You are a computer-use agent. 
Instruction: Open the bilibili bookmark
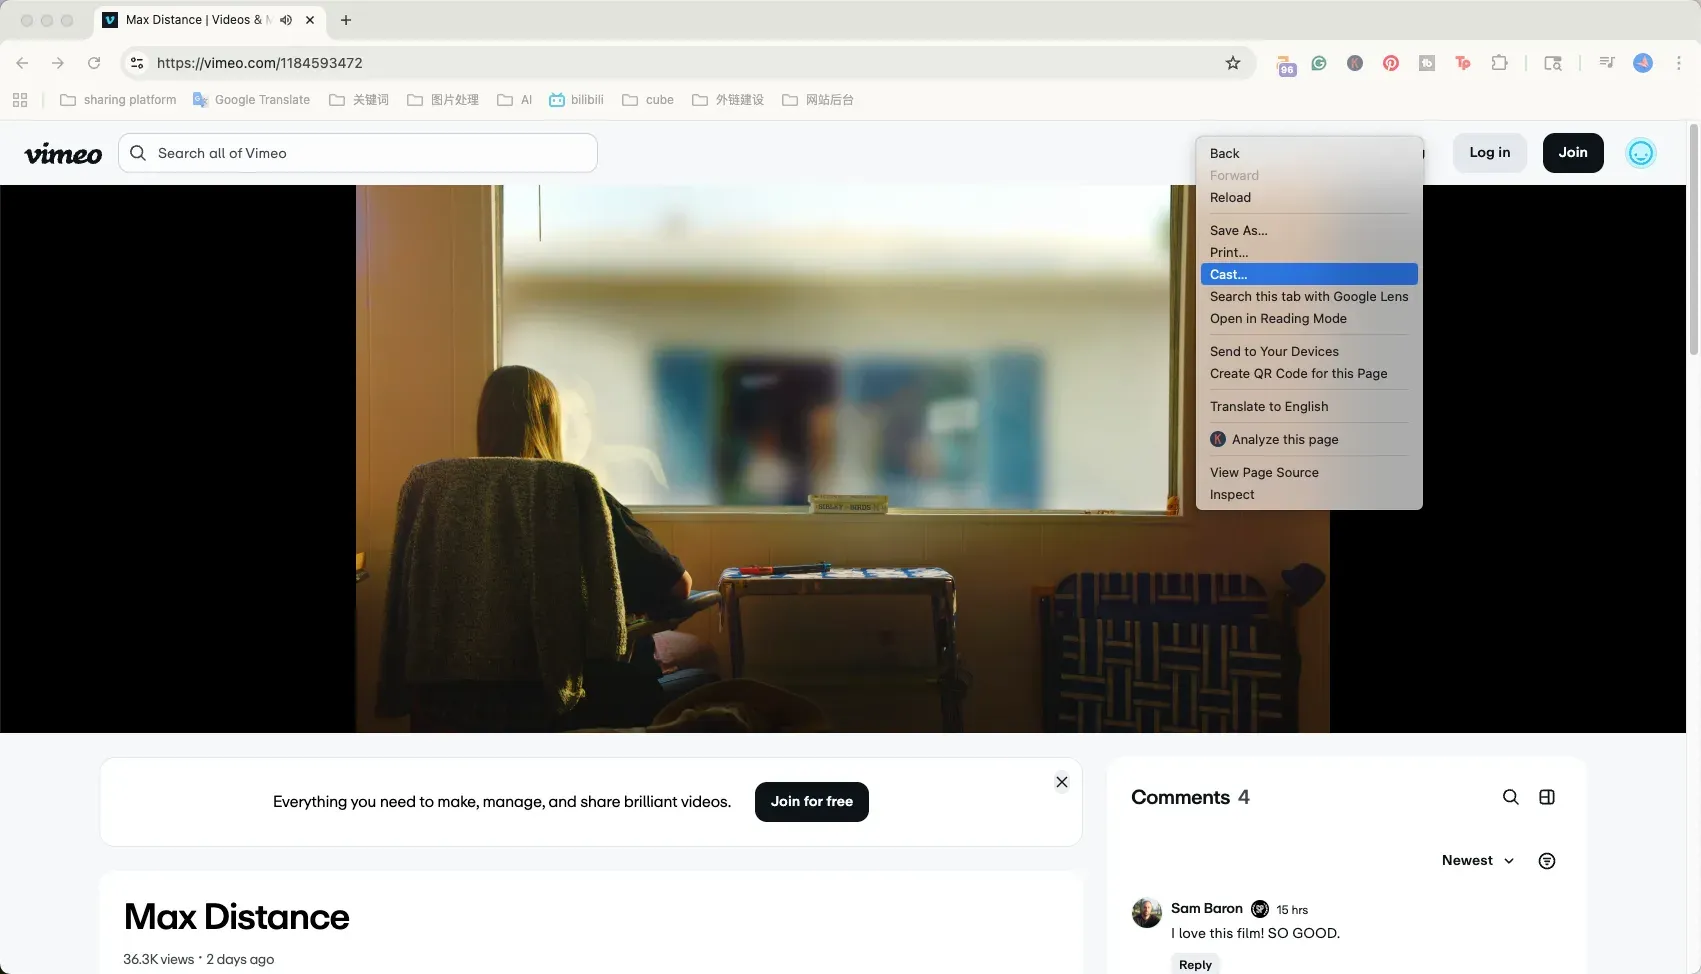click(x=576, y=100)
